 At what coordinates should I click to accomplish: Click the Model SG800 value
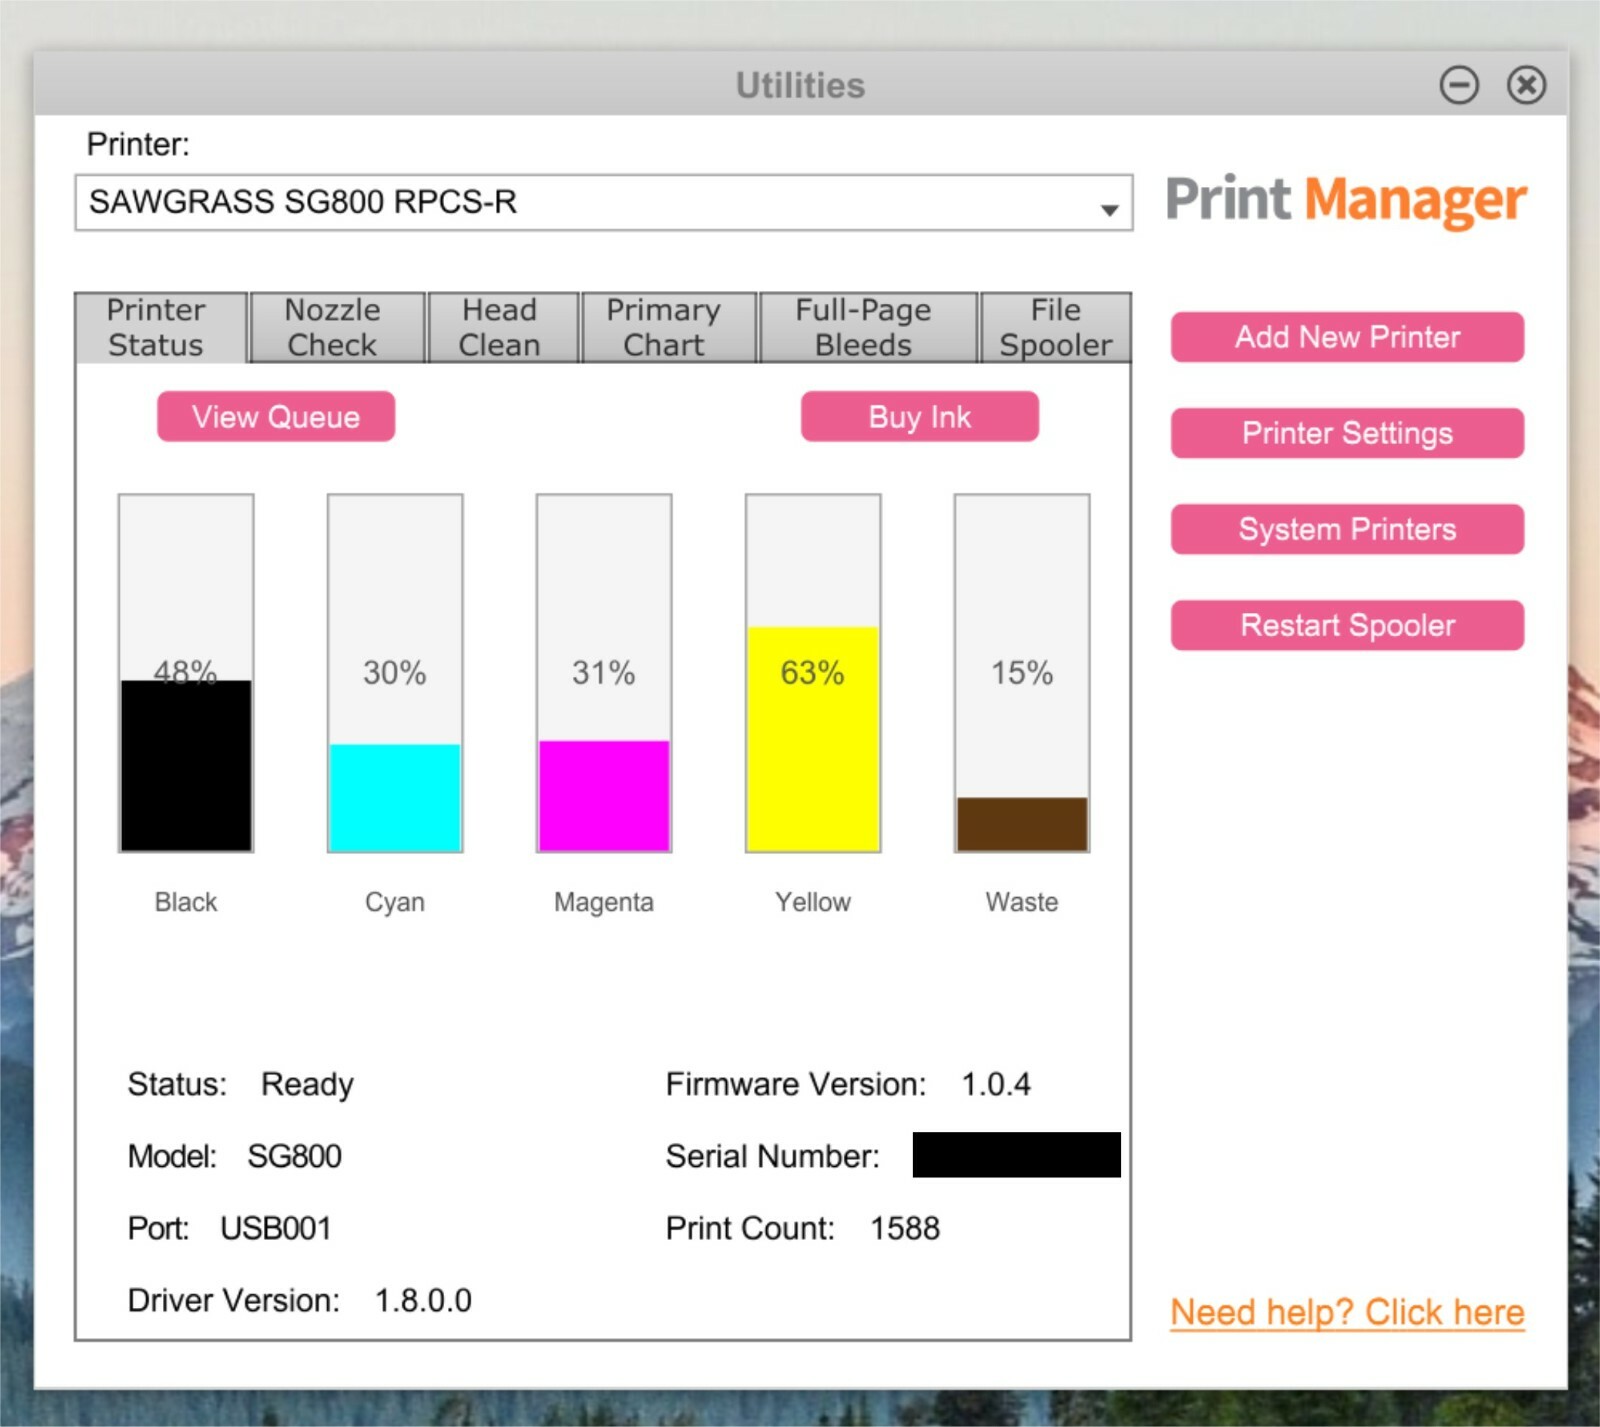(295, 1157)
